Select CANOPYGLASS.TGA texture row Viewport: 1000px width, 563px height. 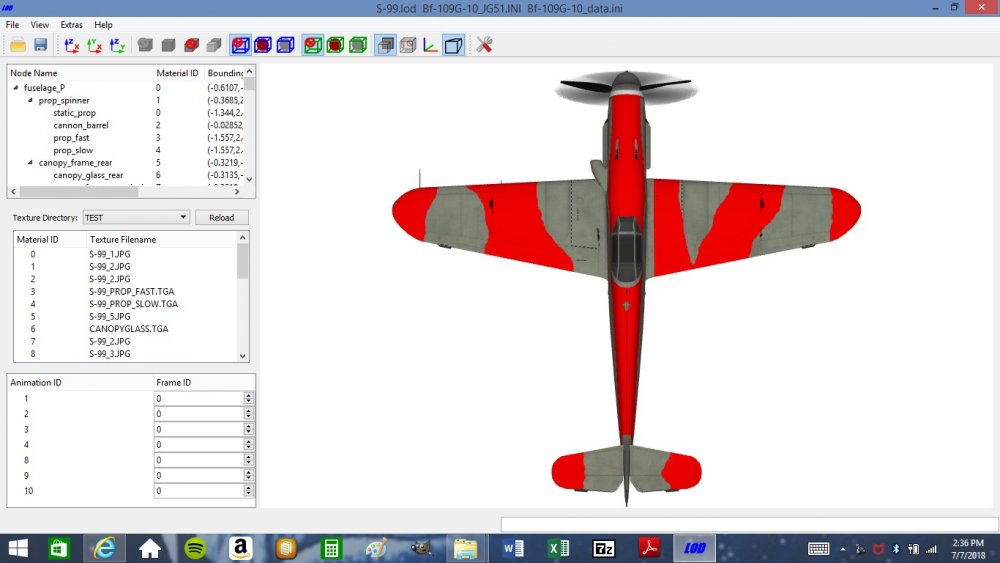tap(129, 329)
